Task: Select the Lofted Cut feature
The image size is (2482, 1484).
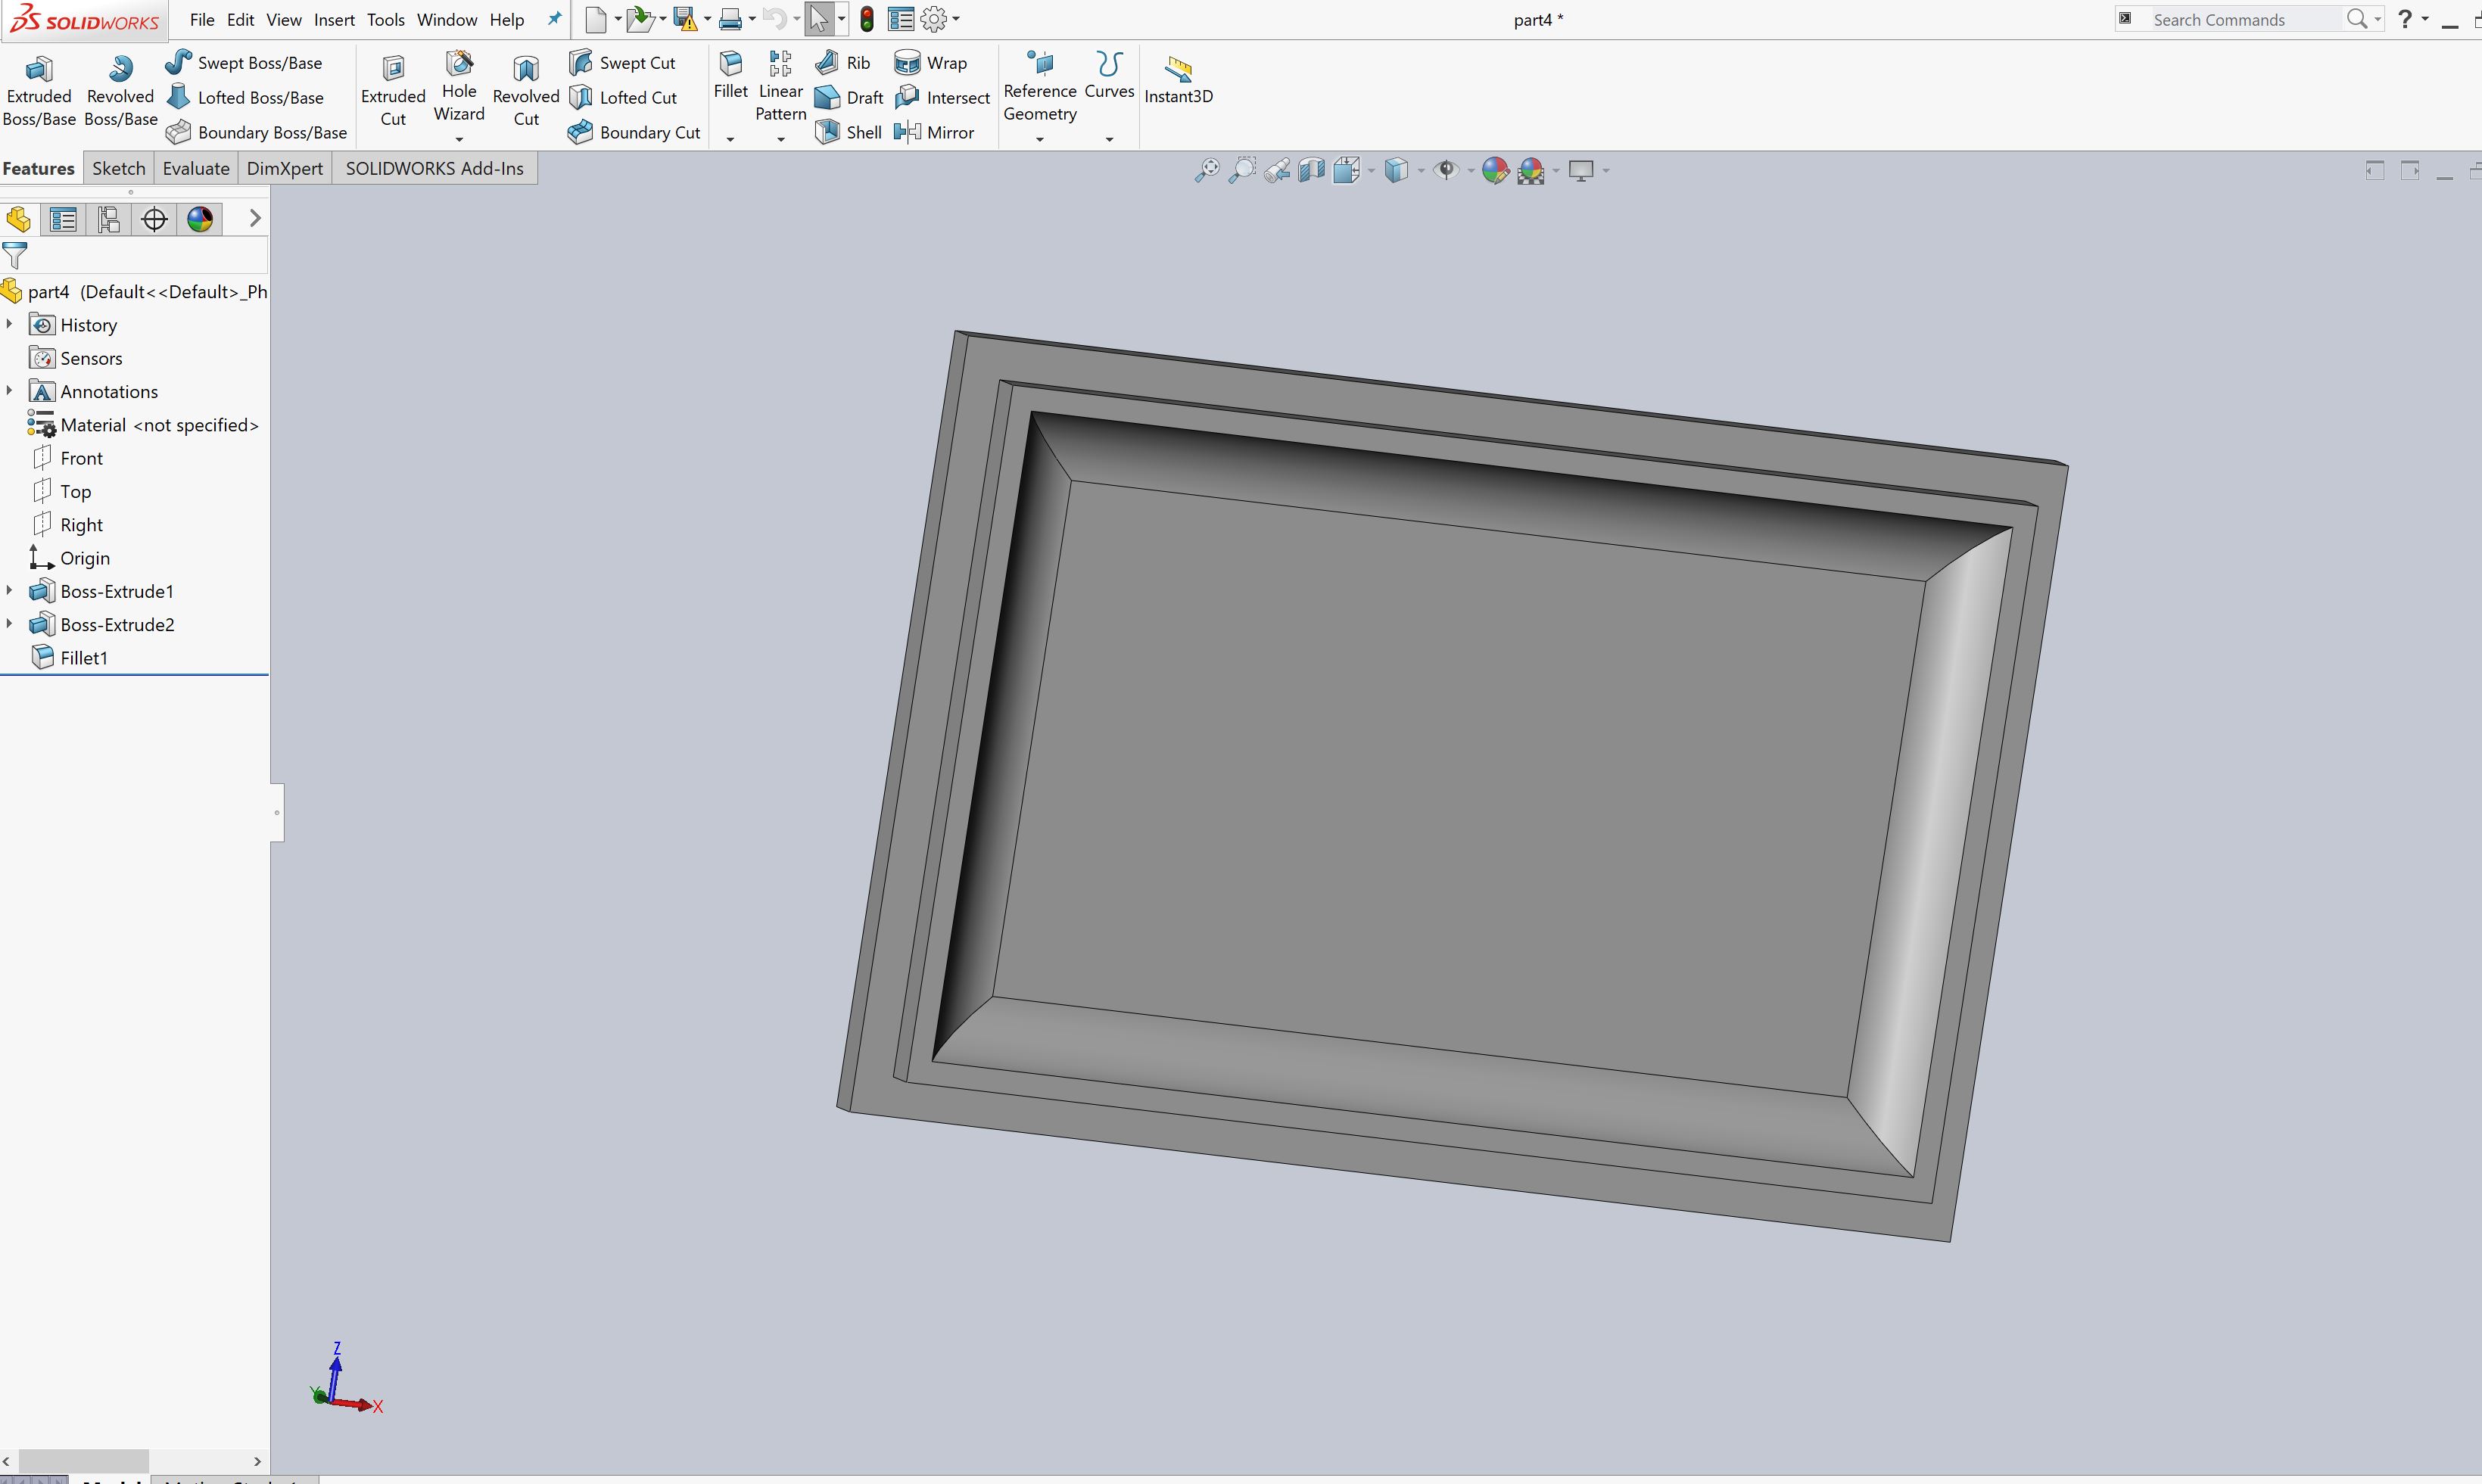Action: click(x=622, y=97)
